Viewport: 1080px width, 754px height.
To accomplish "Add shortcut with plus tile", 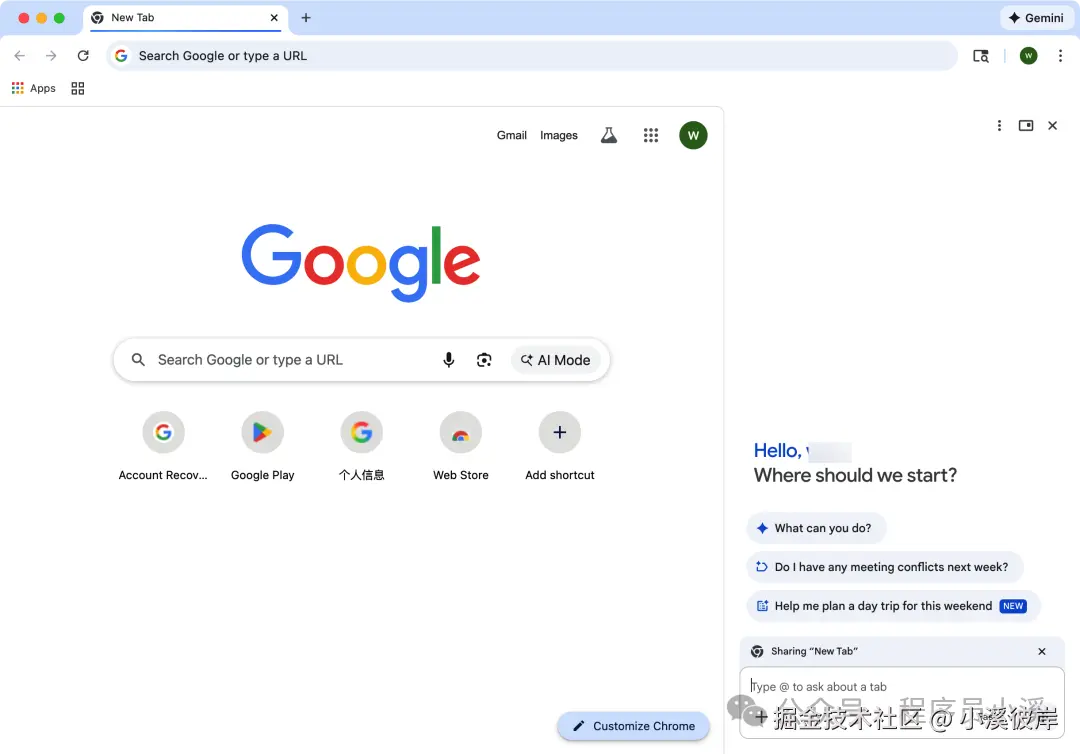I will coord(560,446).
